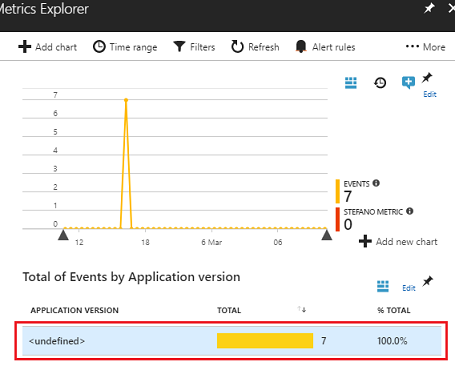Click the 'Total of Events by Application version' heading
Viewport: 455px width, 374px height.
click(131, 277)
